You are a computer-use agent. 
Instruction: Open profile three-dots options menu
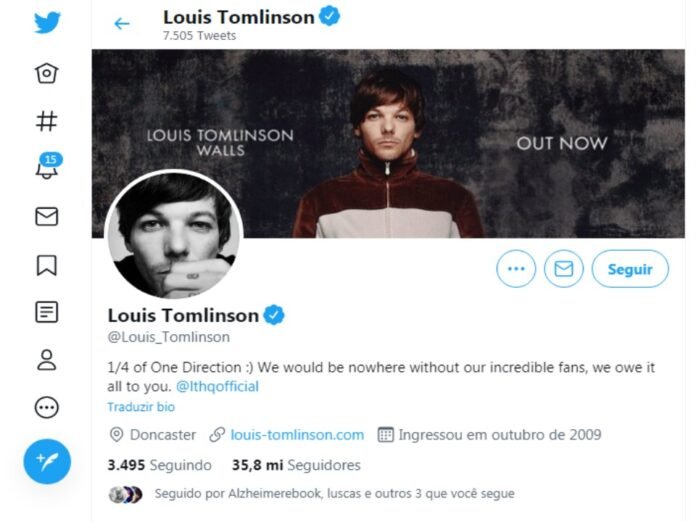516,269
